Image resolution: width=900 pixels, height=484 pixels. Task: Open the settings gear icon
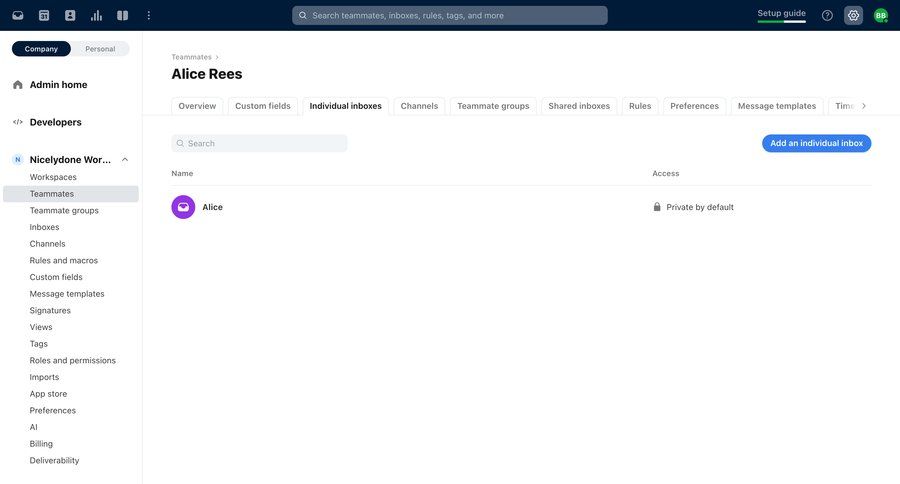[854, 16]
